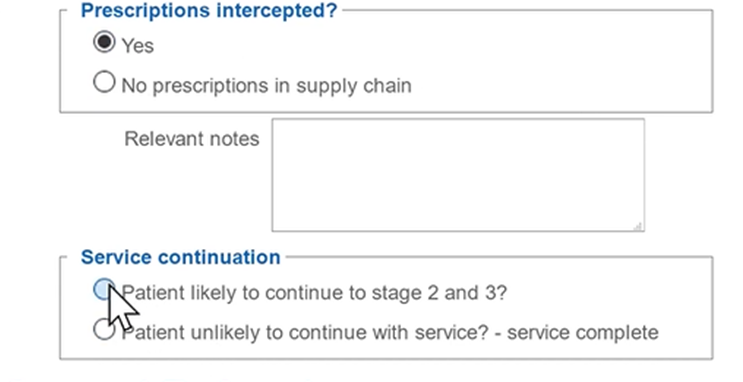Choose No prescriptions in supply chain radio
Screen dimensions: 743x382
[x=104, y=82]
